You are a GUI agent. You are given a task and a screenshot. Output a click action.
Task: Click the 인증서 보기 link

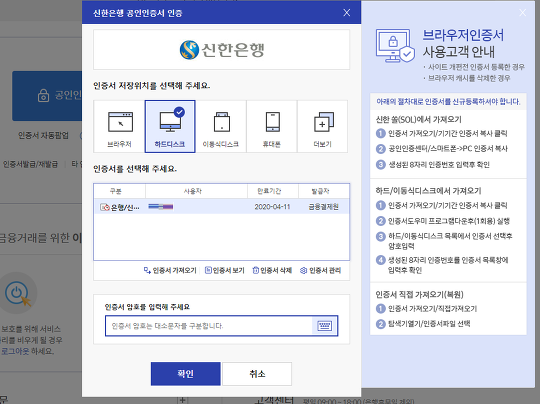225,270
